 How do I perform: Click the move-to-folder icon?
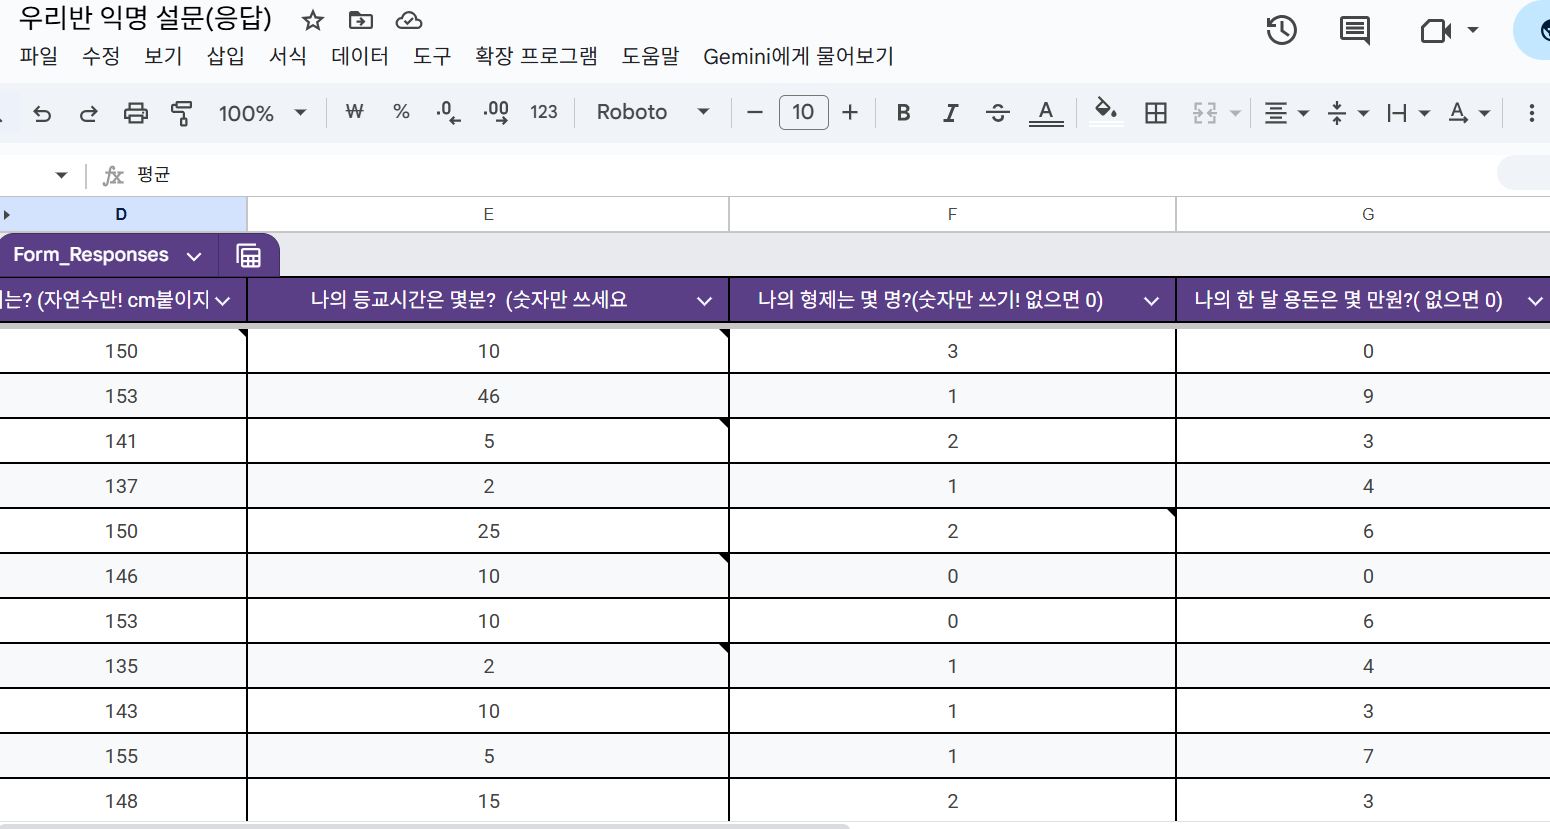tap(361, 20)
